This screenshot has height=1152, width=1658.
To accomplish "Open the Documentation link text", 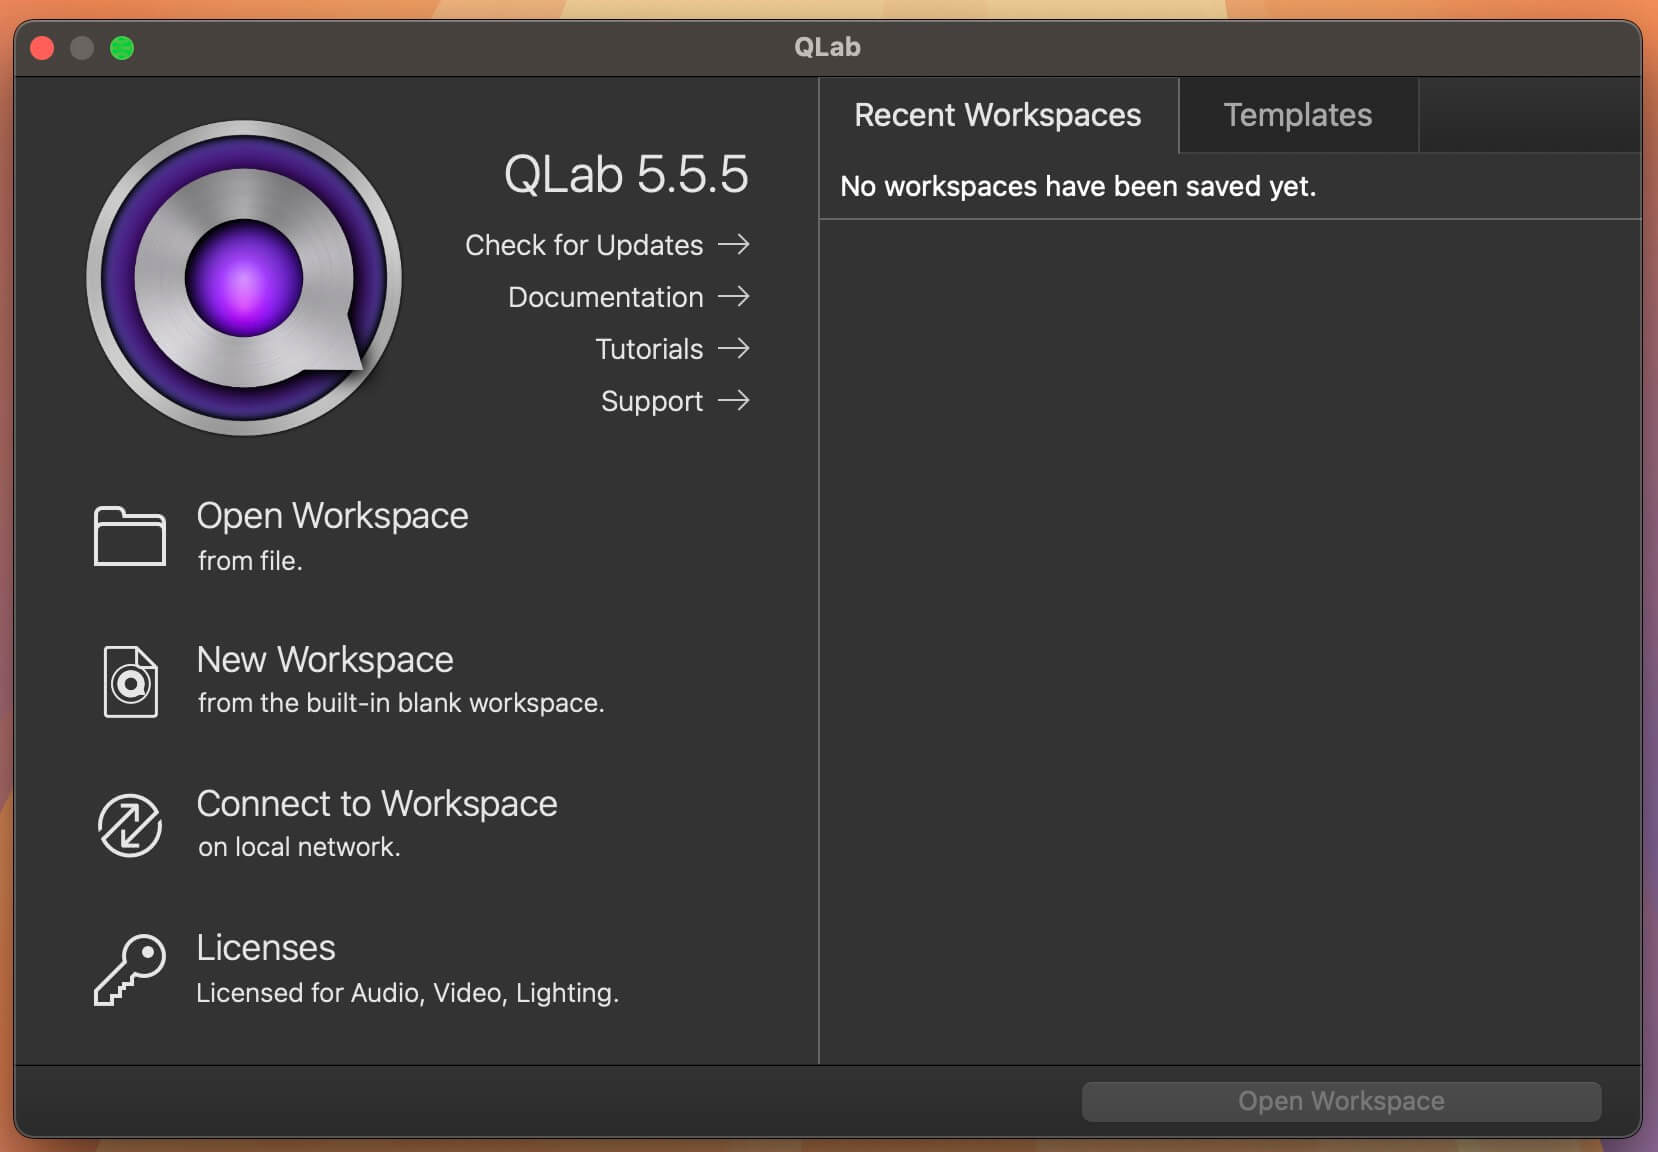I will (x=605, y=297).
